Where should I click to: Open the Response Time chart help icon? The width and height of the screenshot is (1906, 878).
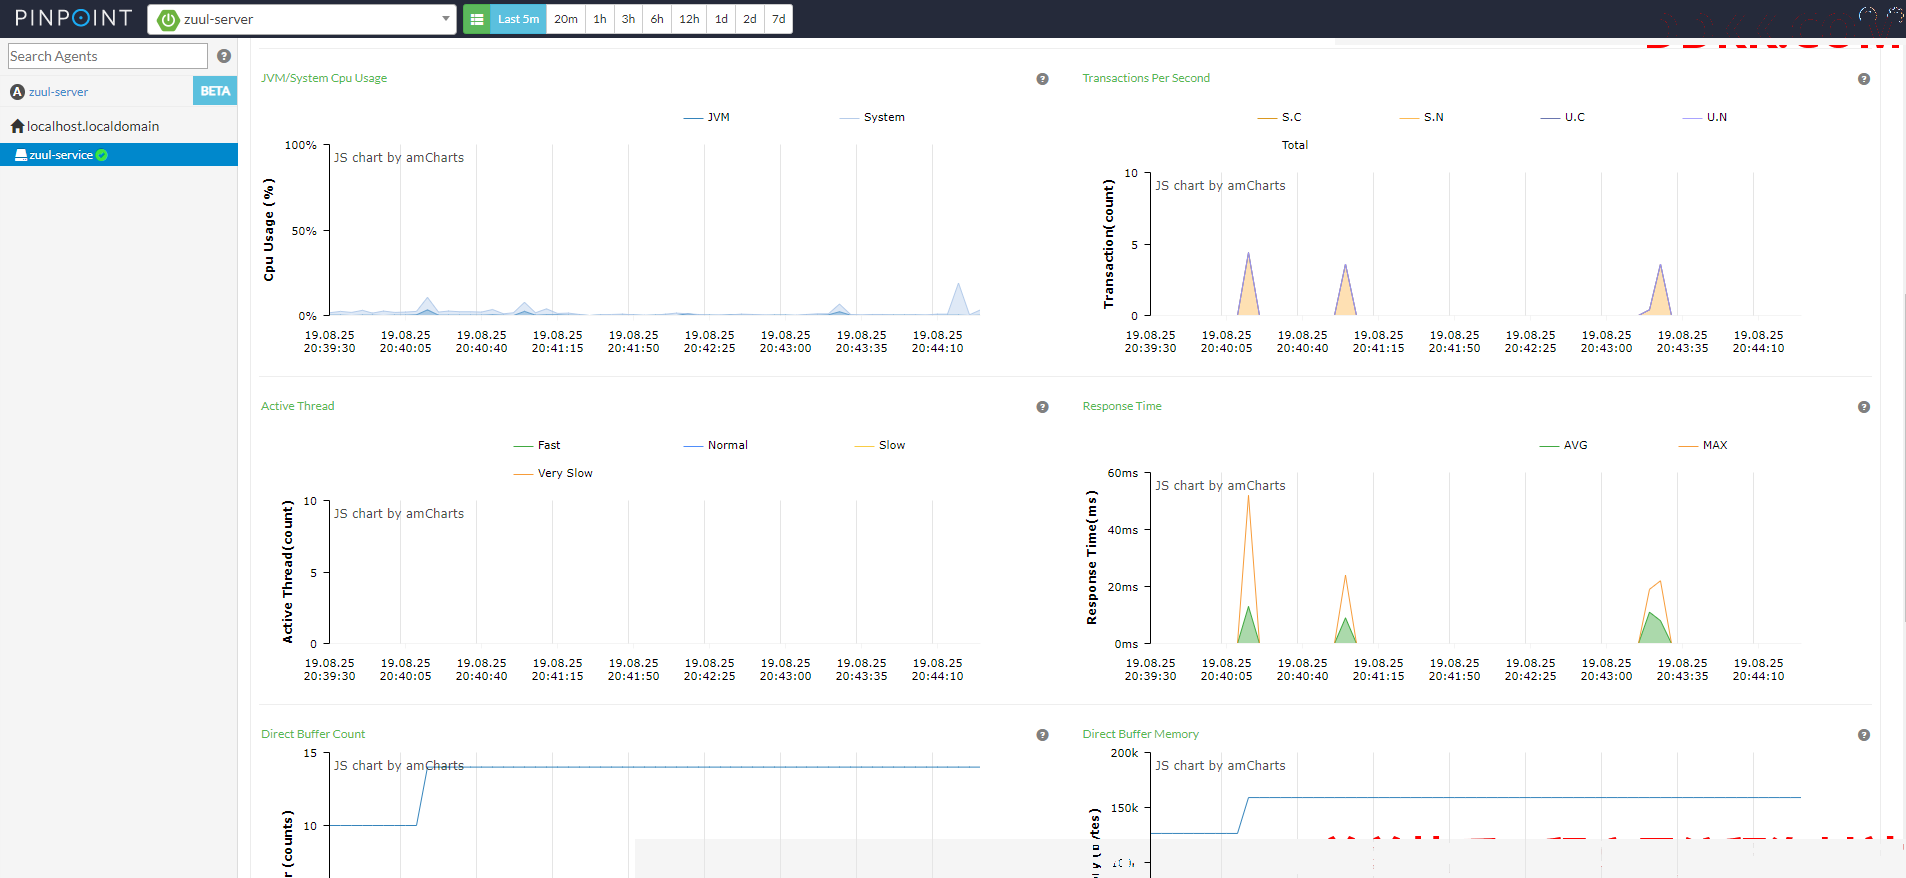[1864, 407]
